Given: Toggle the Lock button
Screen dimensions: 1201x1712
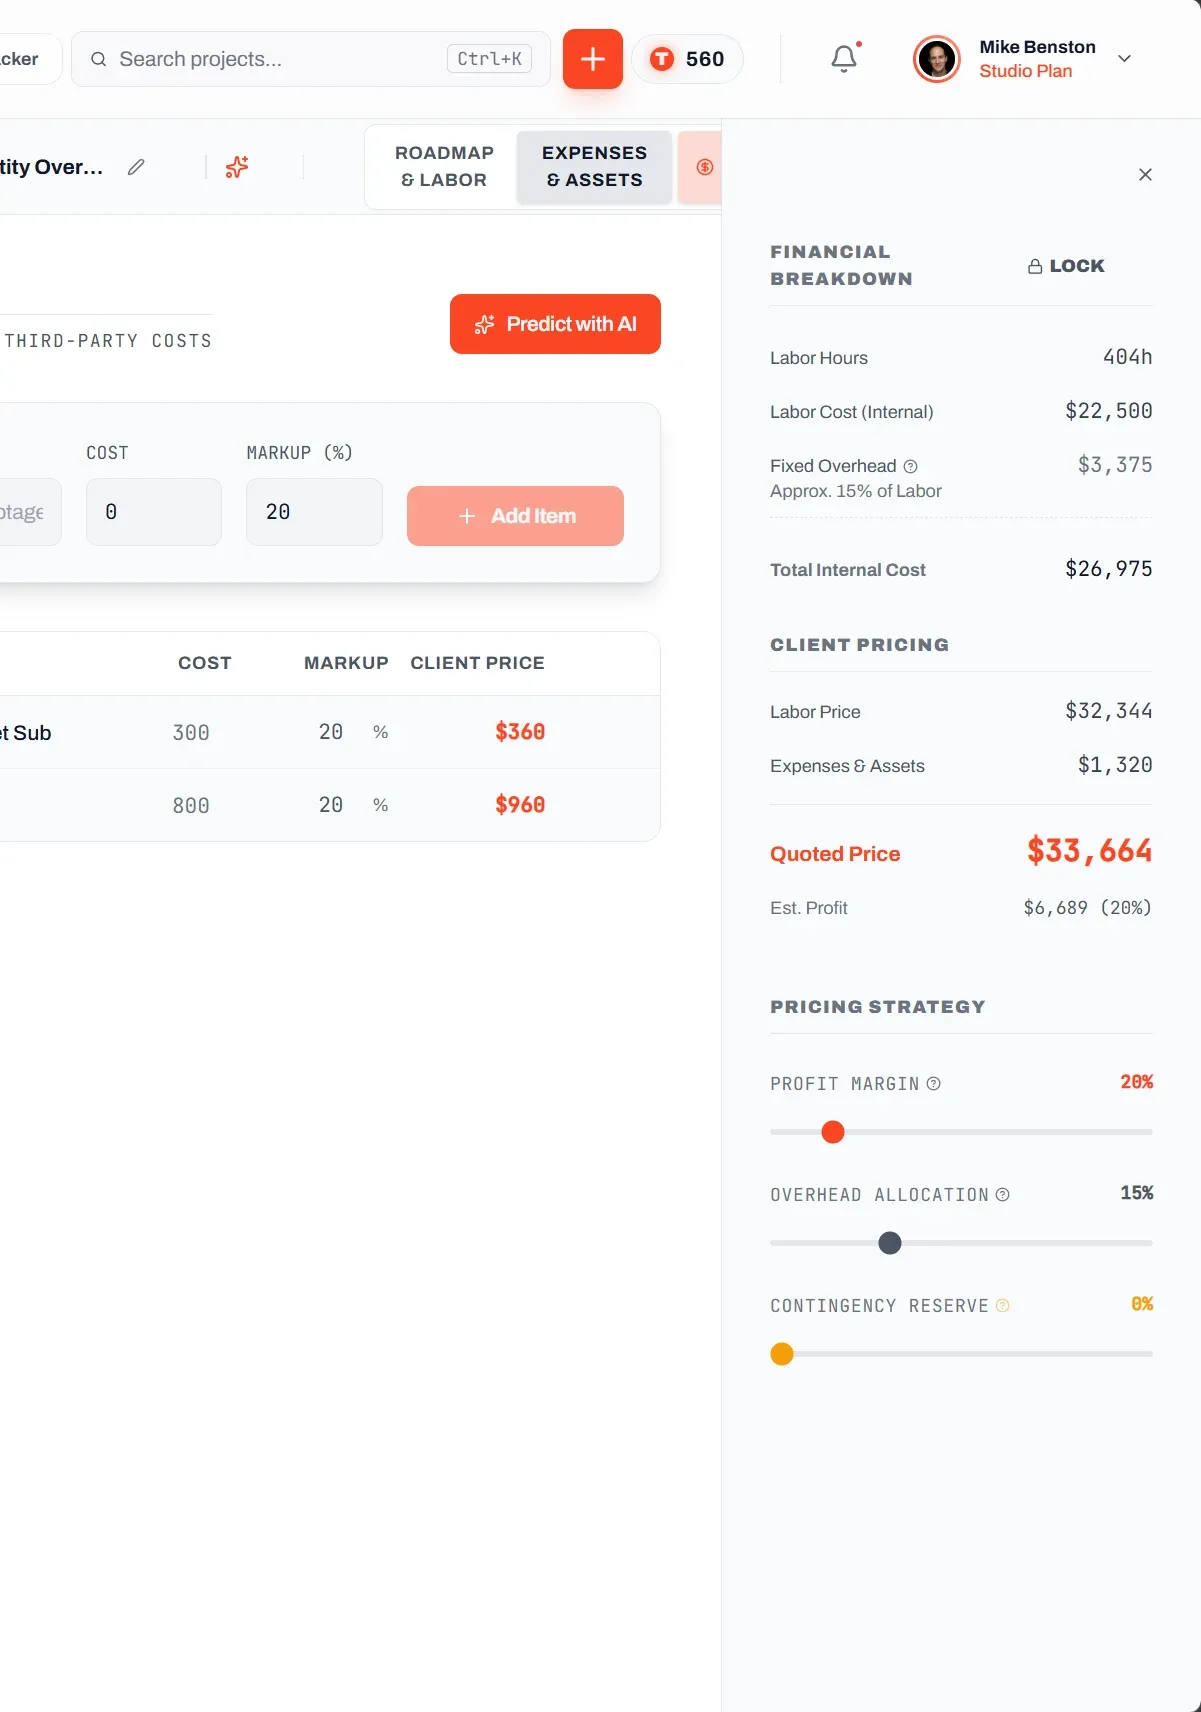Looking at the screenshot, I should tap(1066, 266).
